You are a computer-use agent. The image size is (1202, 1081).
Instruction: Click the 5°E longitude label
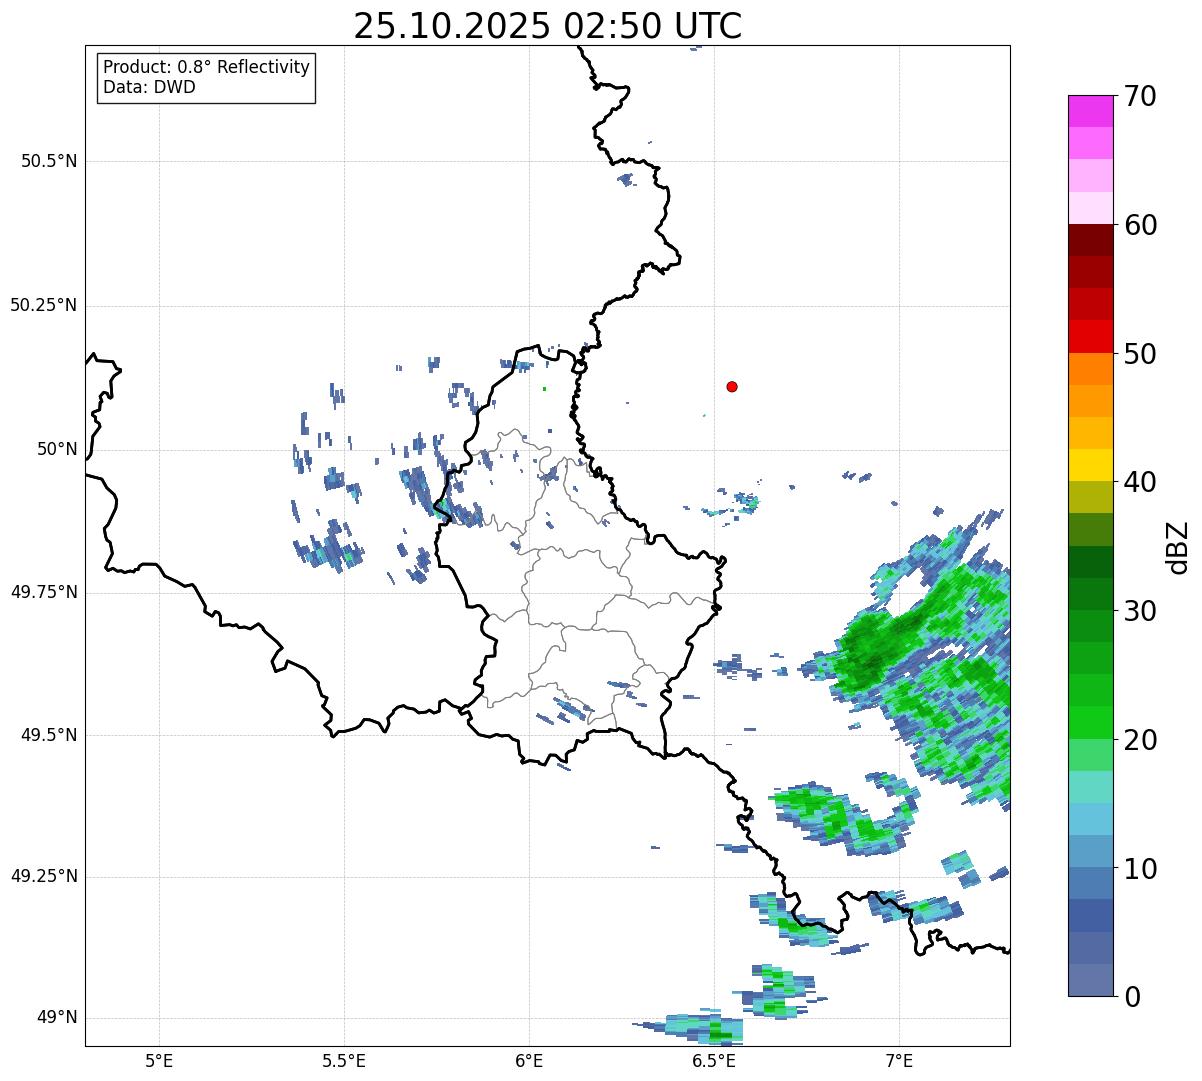pos(159,1060)
